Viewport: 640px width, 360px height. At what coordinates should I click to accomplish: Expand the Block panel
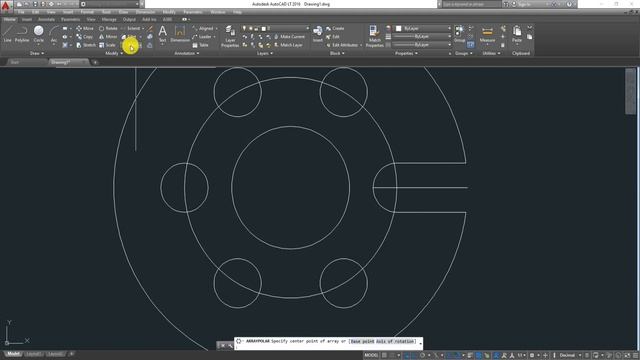(x=337, y=53)
